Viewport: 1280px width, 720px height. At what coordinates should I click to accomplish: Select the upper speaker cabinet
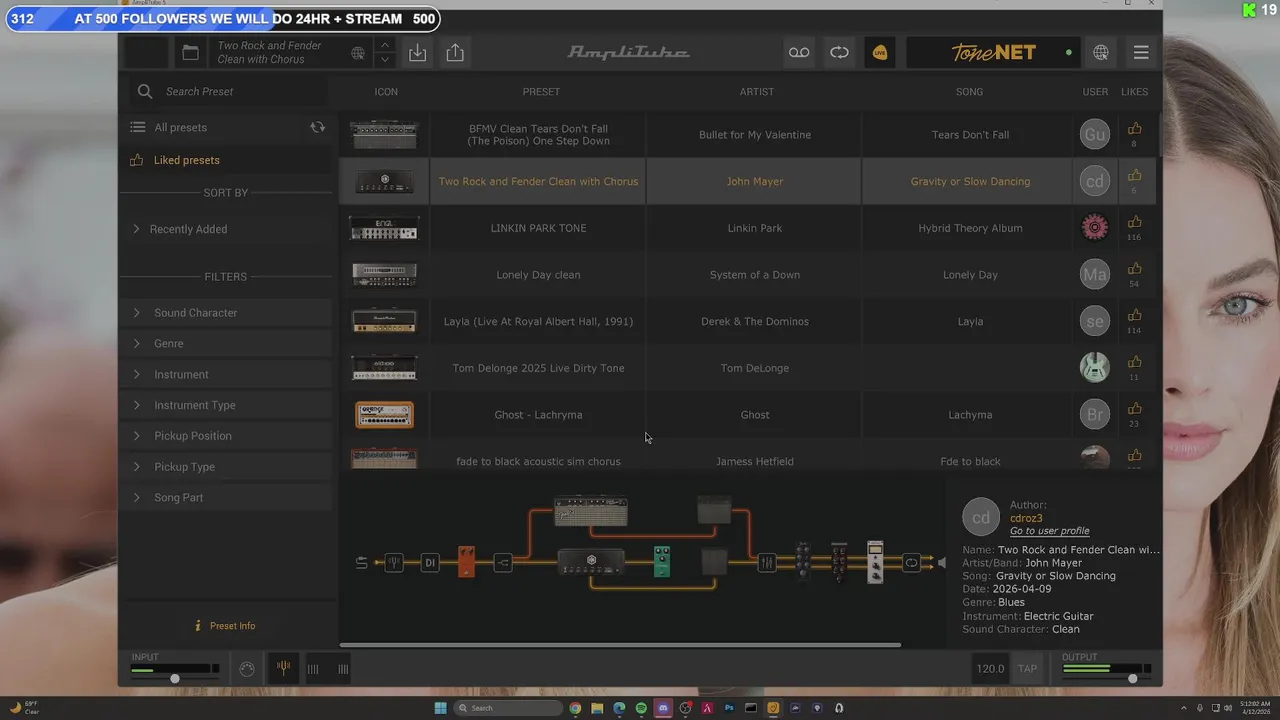[x=714, y=511]
